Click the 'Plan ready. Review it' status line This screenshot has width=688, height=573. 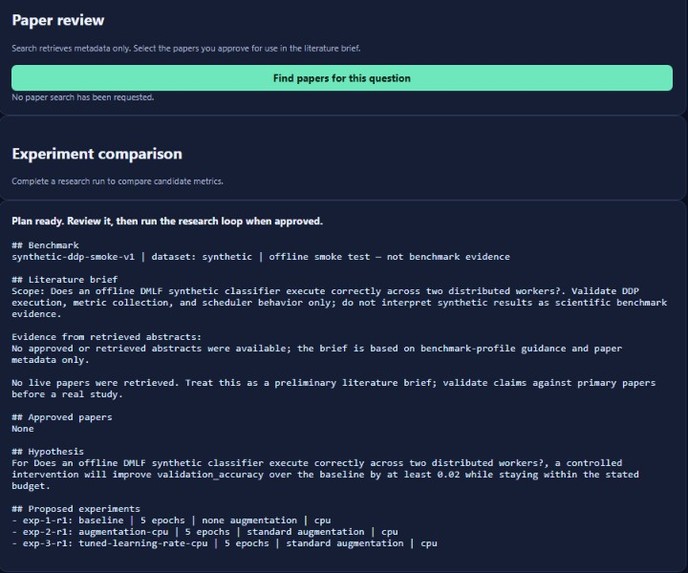pos(167,221)
